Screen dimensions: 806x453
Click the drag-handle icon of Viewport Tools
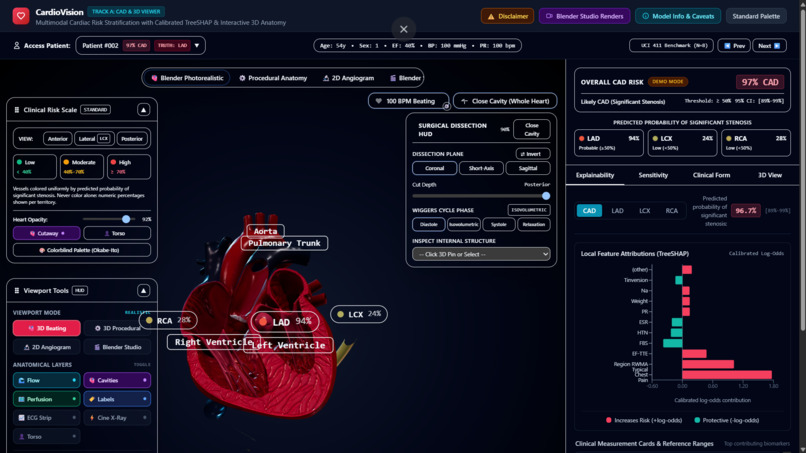[x=16, y=291]
